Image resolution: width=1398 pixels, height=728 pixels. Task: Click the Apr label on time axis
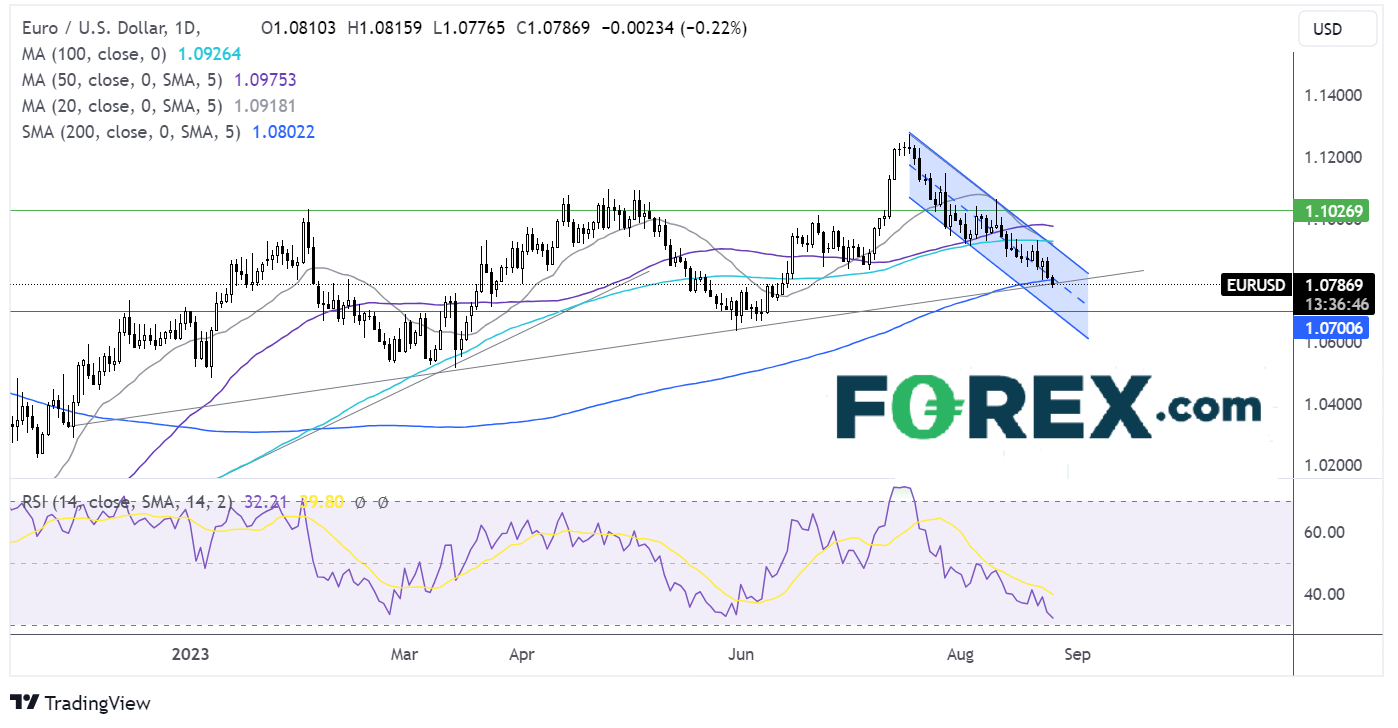[522, 654]
